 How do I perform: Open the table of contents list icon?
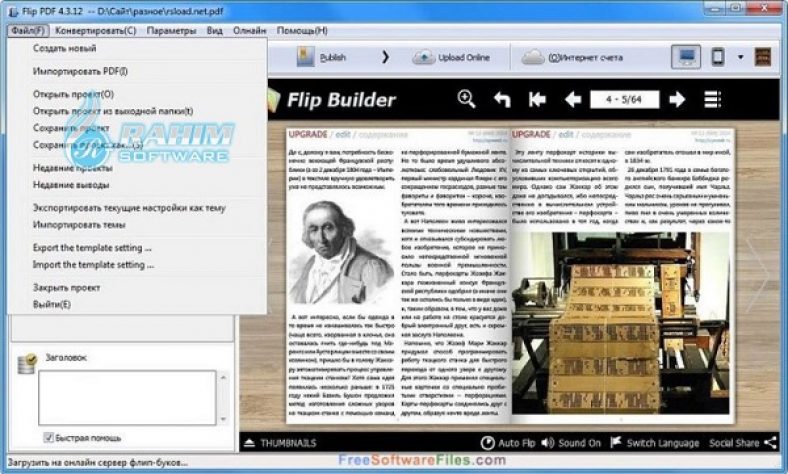point(713,100)
